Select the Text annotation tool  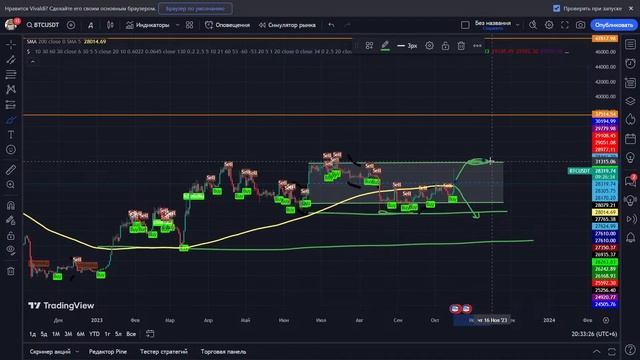(x=11, y=135)
